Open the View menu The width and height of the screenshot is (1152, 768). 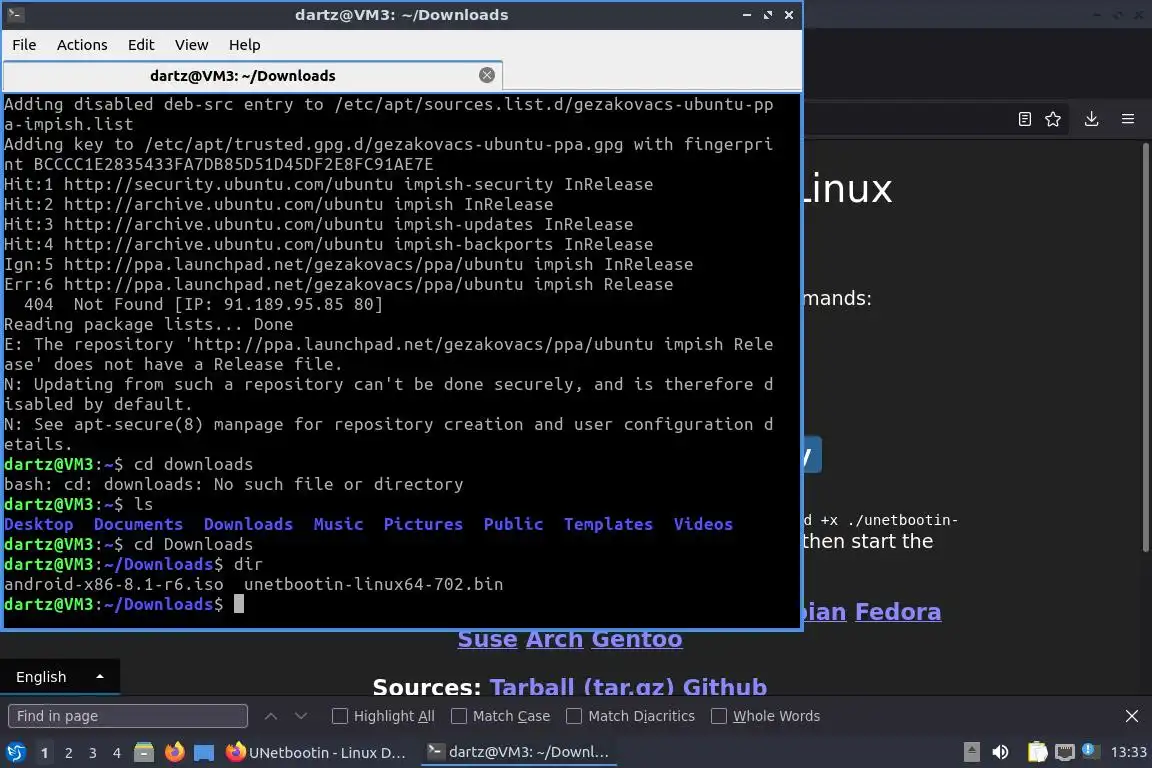(191, 45)
